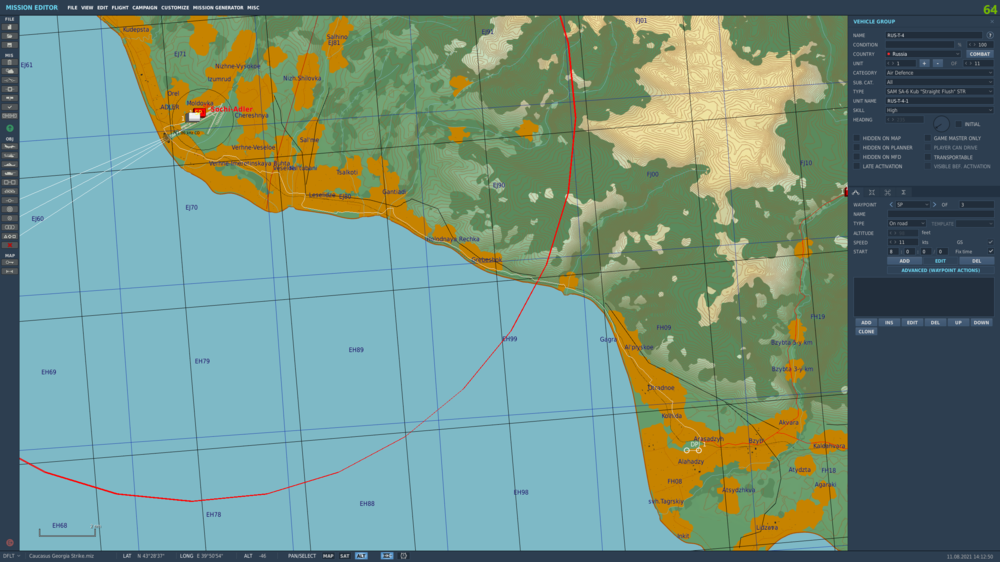Open the Country dropdown showing Russia

923,54
